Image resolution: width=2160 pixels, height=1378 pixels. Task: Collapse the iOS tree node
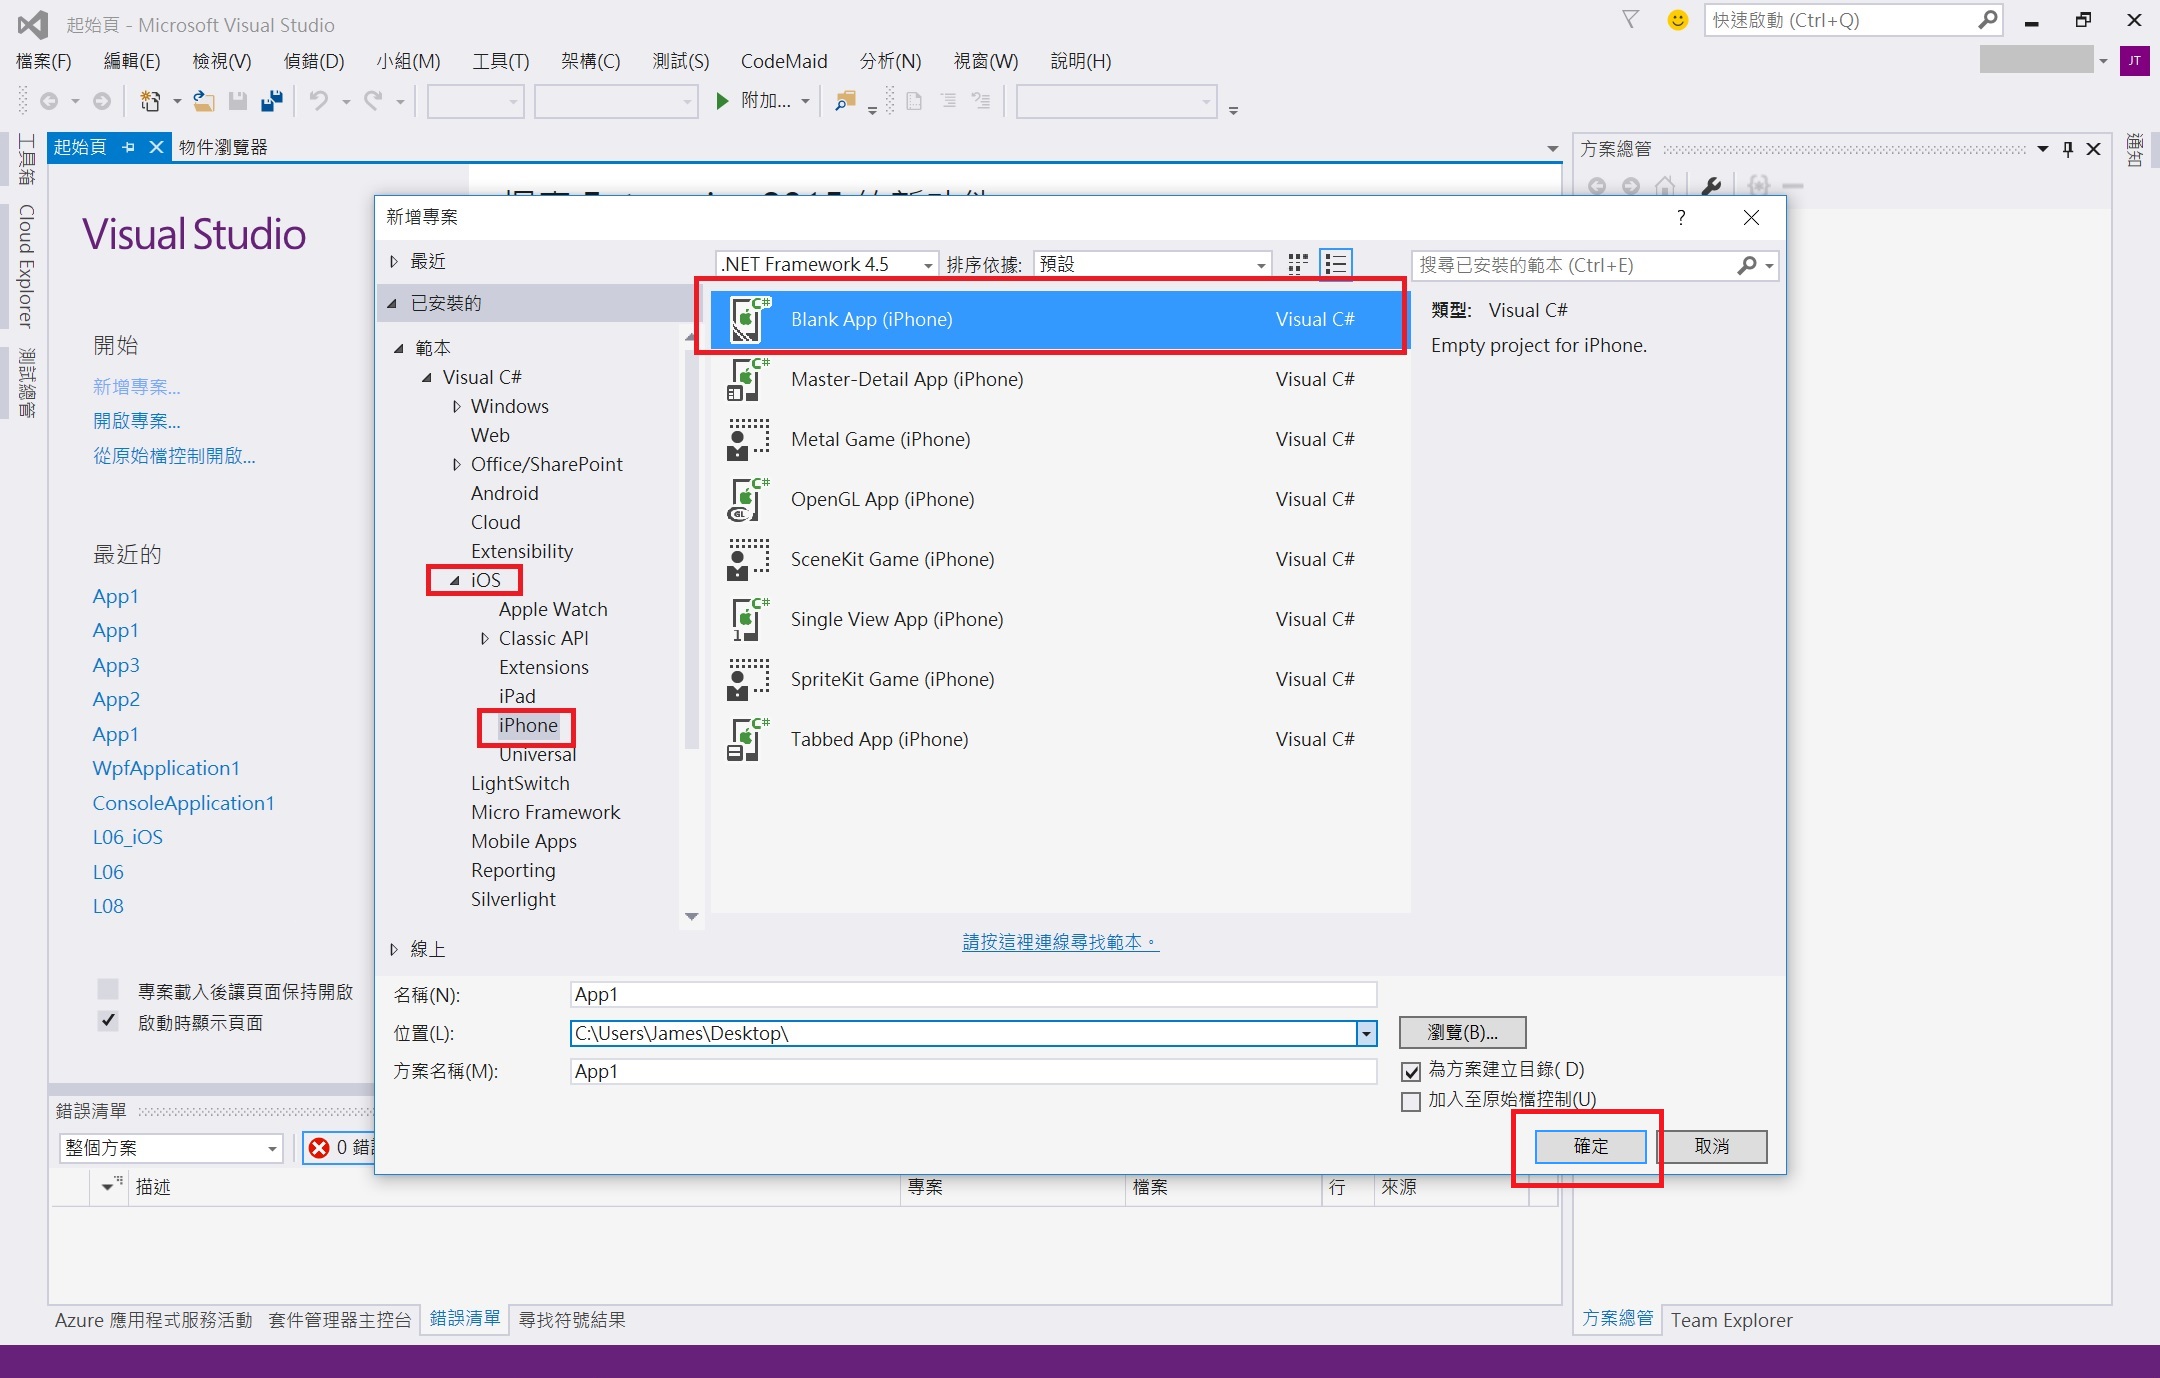pos(455,580)
